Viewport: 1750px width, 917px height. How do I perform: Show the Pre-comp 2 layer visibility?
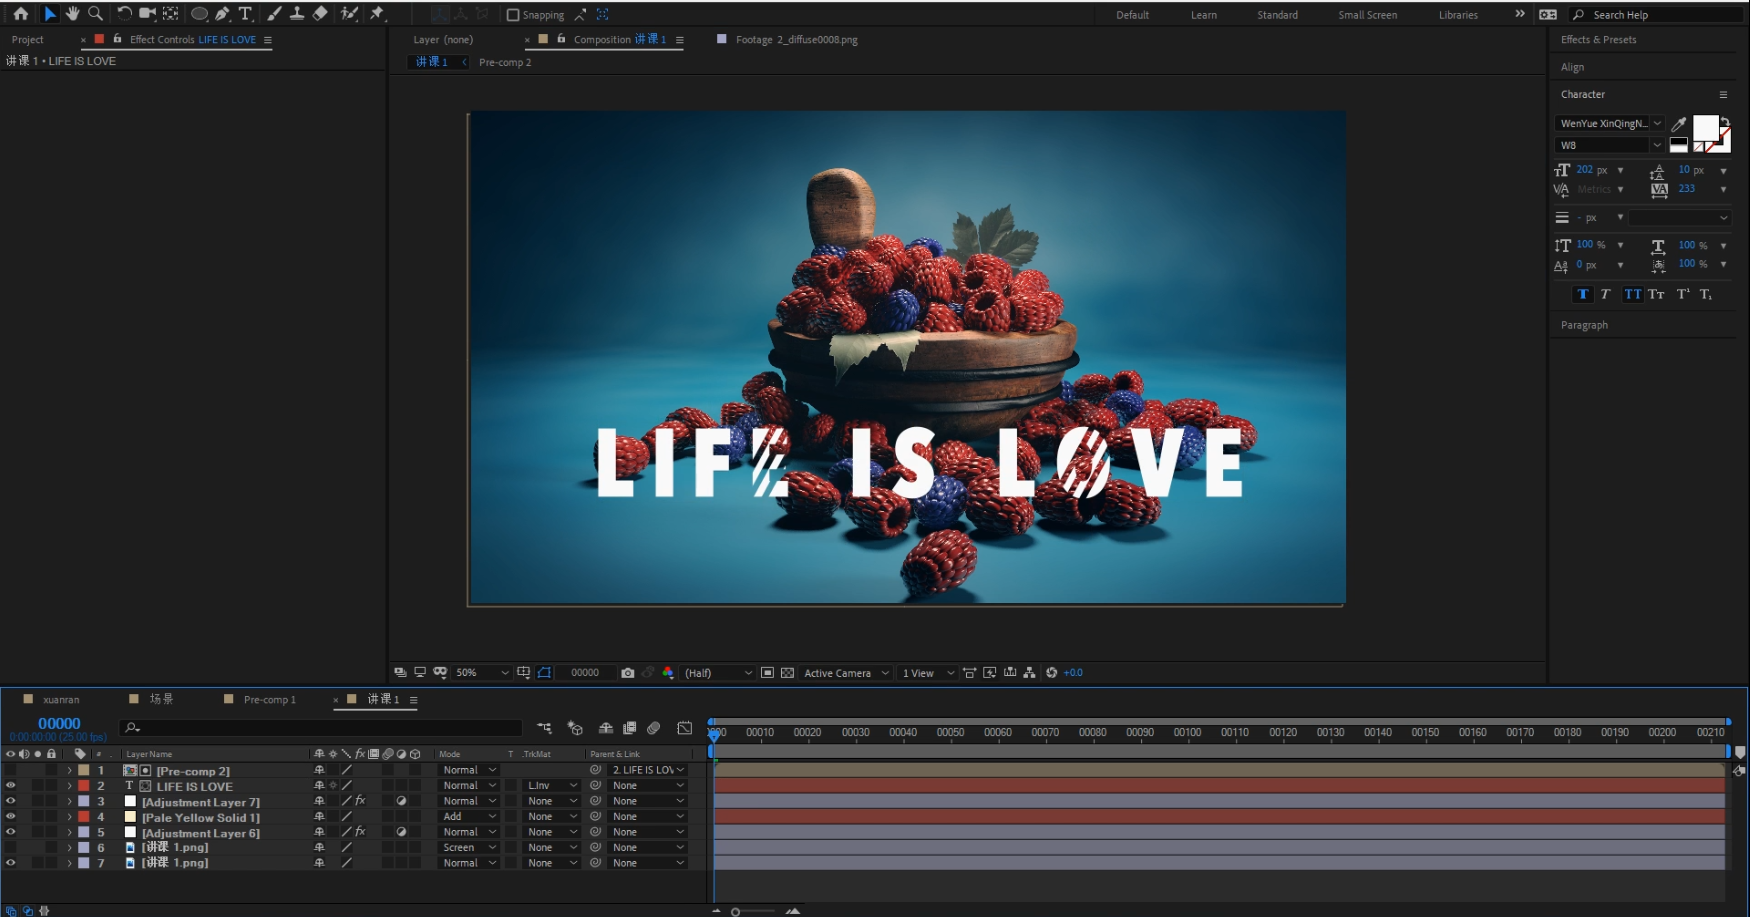pyautogui.click(x=11, y=770)
